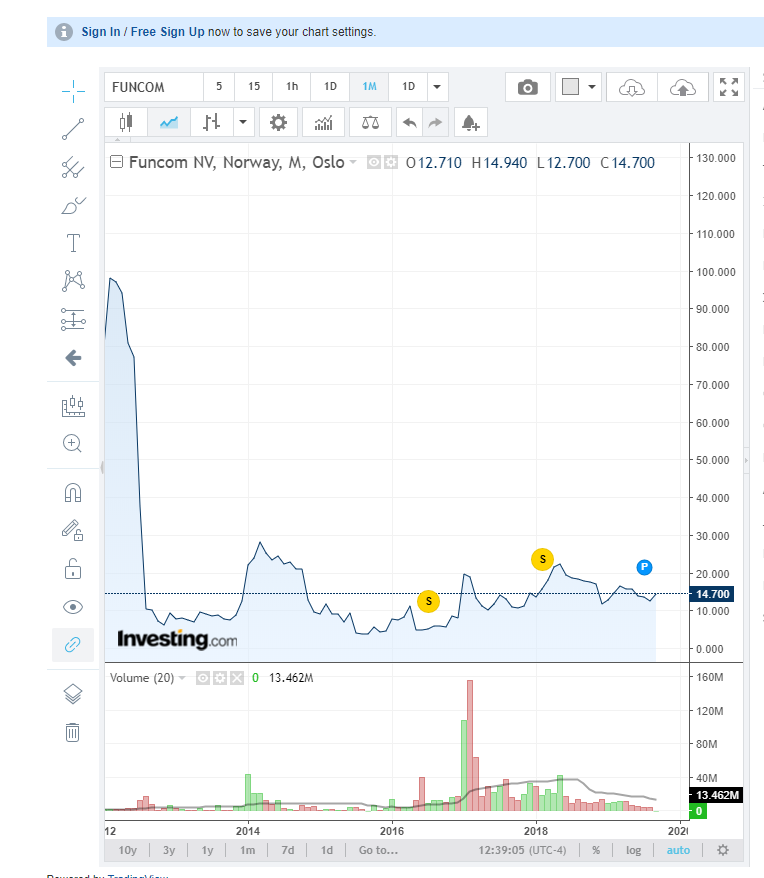Toggle stay in drawing mode pencil-lock
764x878 pixels.
(73, 530)
